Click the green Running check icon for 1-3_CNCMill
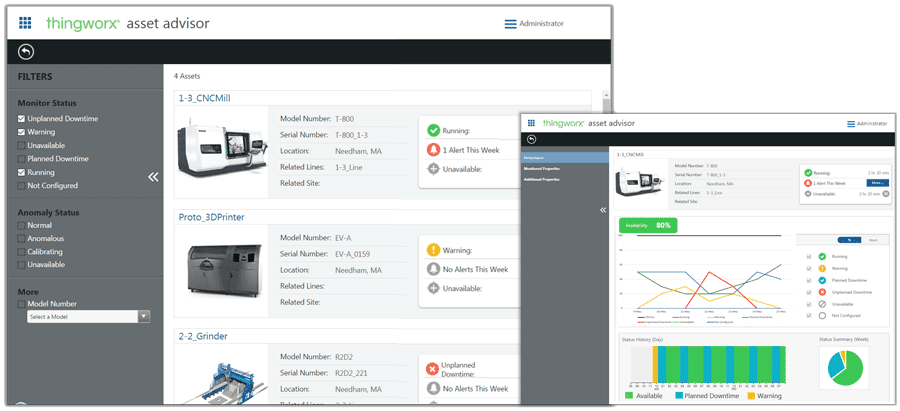Screen dimensions: 900x411 (433, 131)
